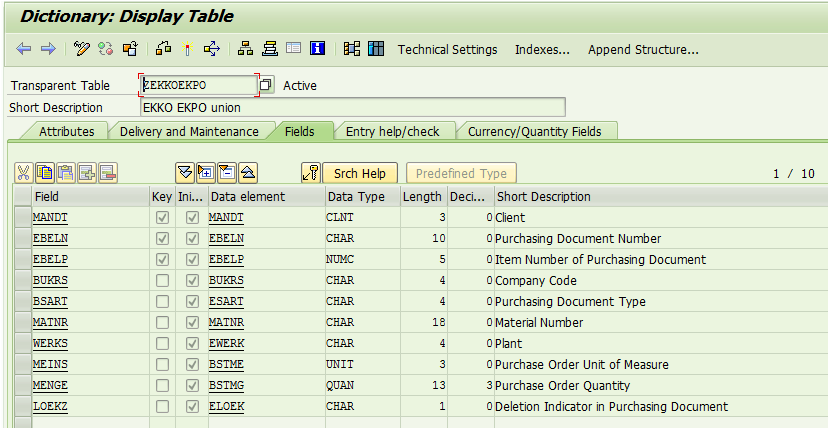This screenshot has width=828, height=428.
Task: Open Technical Settings
Action: click(x=447, y=50)
